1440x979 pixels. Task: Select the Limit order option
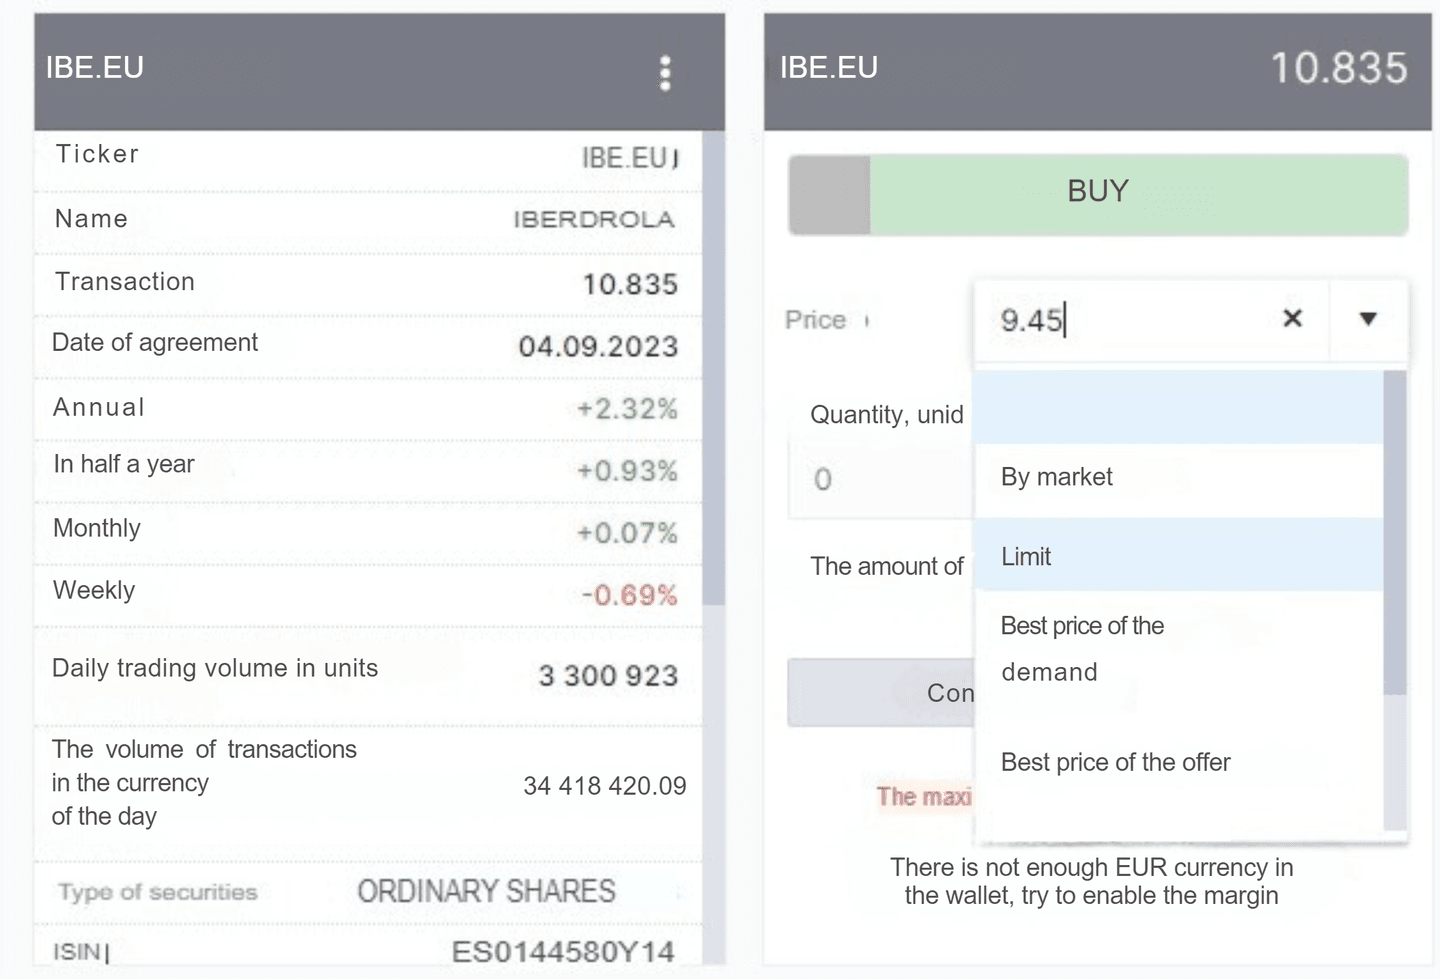[1025, 556]
